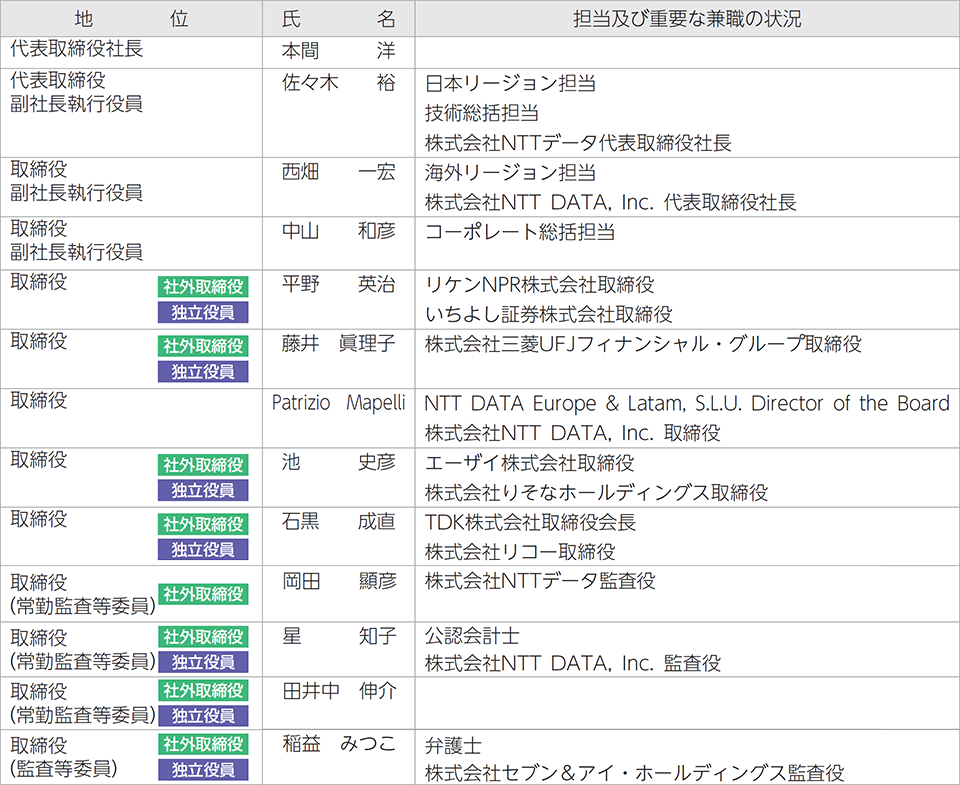The width and height of the screenshot is (960, 785).
Task: Select the name 岡田 顯彦
Action: (339, 580)
